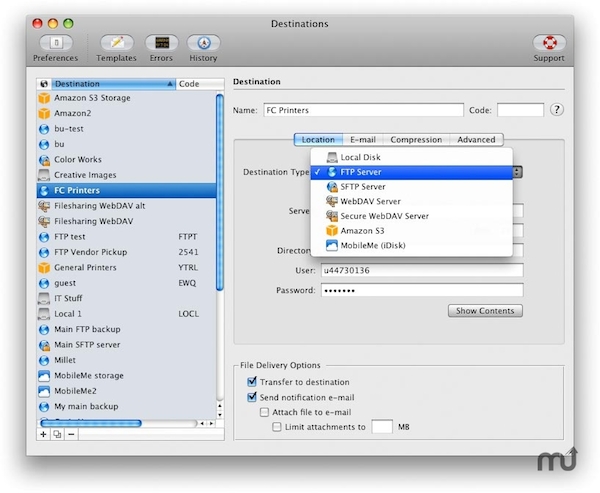
Task: Enable Attach file to e-mail checkbox
Action: click(265, 412)
